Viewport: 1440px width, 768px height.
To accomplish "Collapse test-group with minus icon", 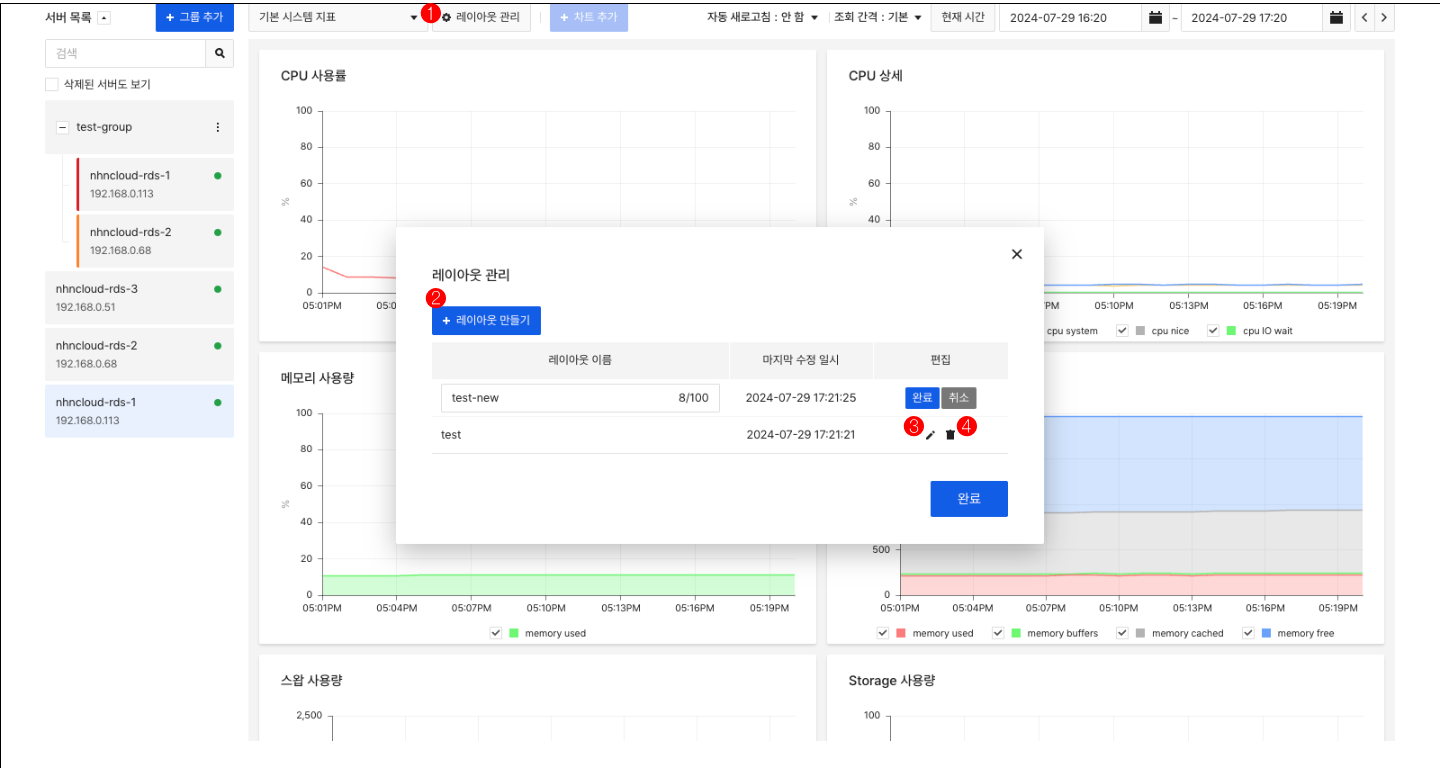I will (x=62, y=127).
